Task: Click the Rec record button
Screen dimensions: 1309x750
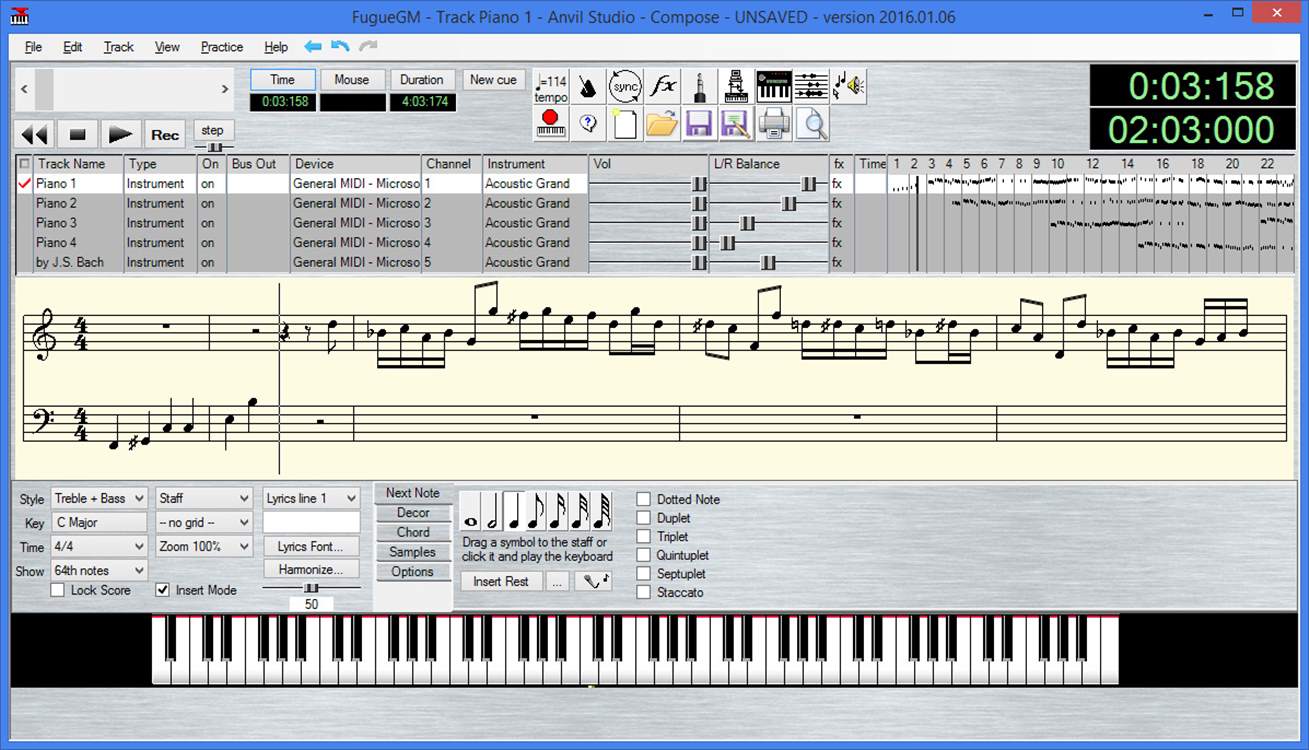Action: tap(165, 135)
